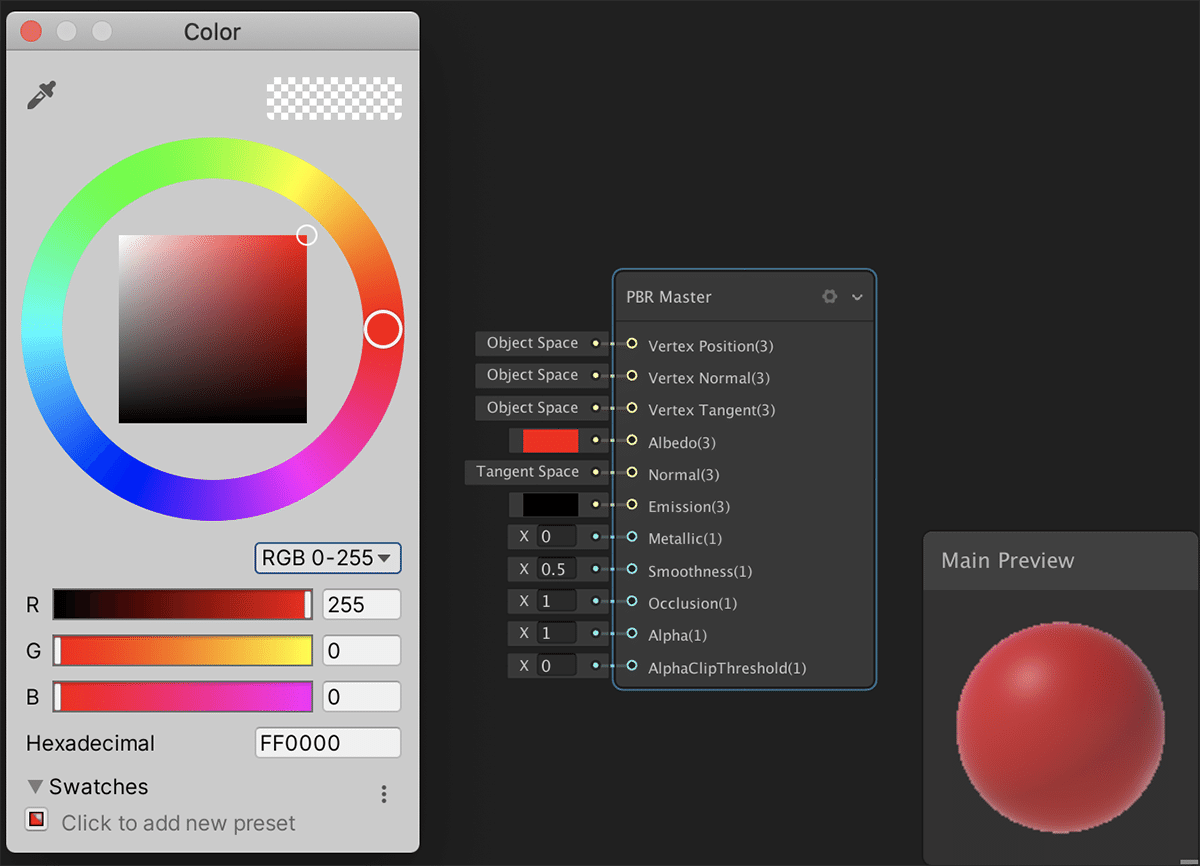Click the red sphere in Main Preview

point(1061,725)
